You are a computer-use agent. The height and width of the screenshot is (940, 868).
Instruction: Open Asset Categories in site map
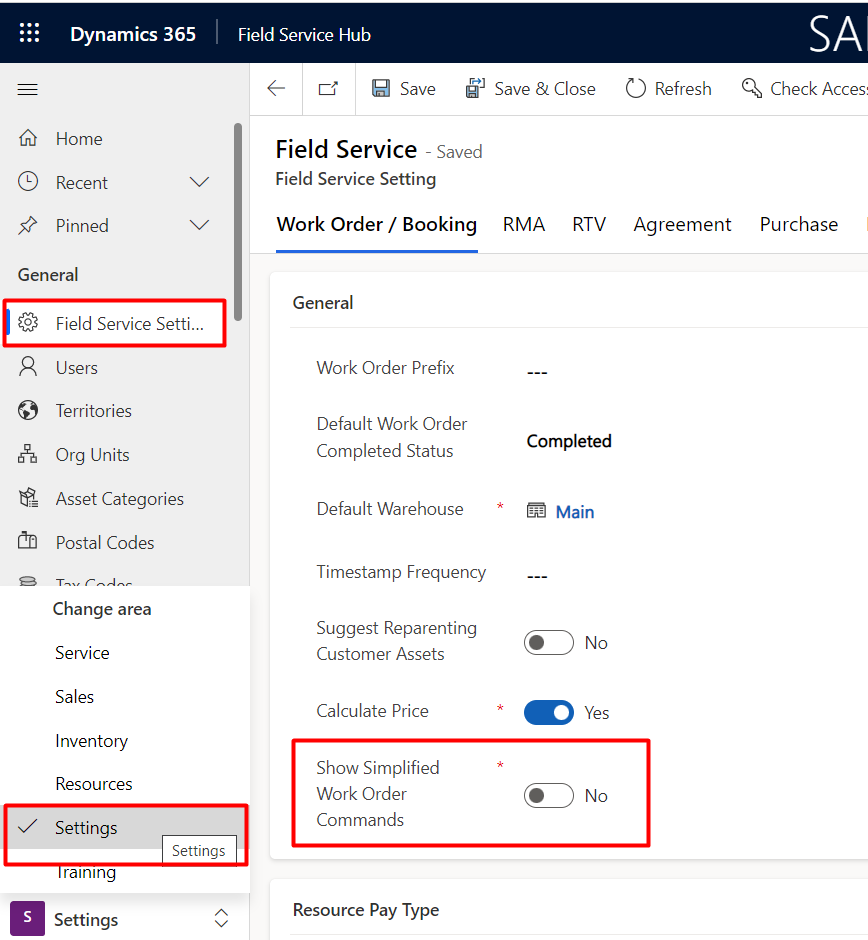120,499
